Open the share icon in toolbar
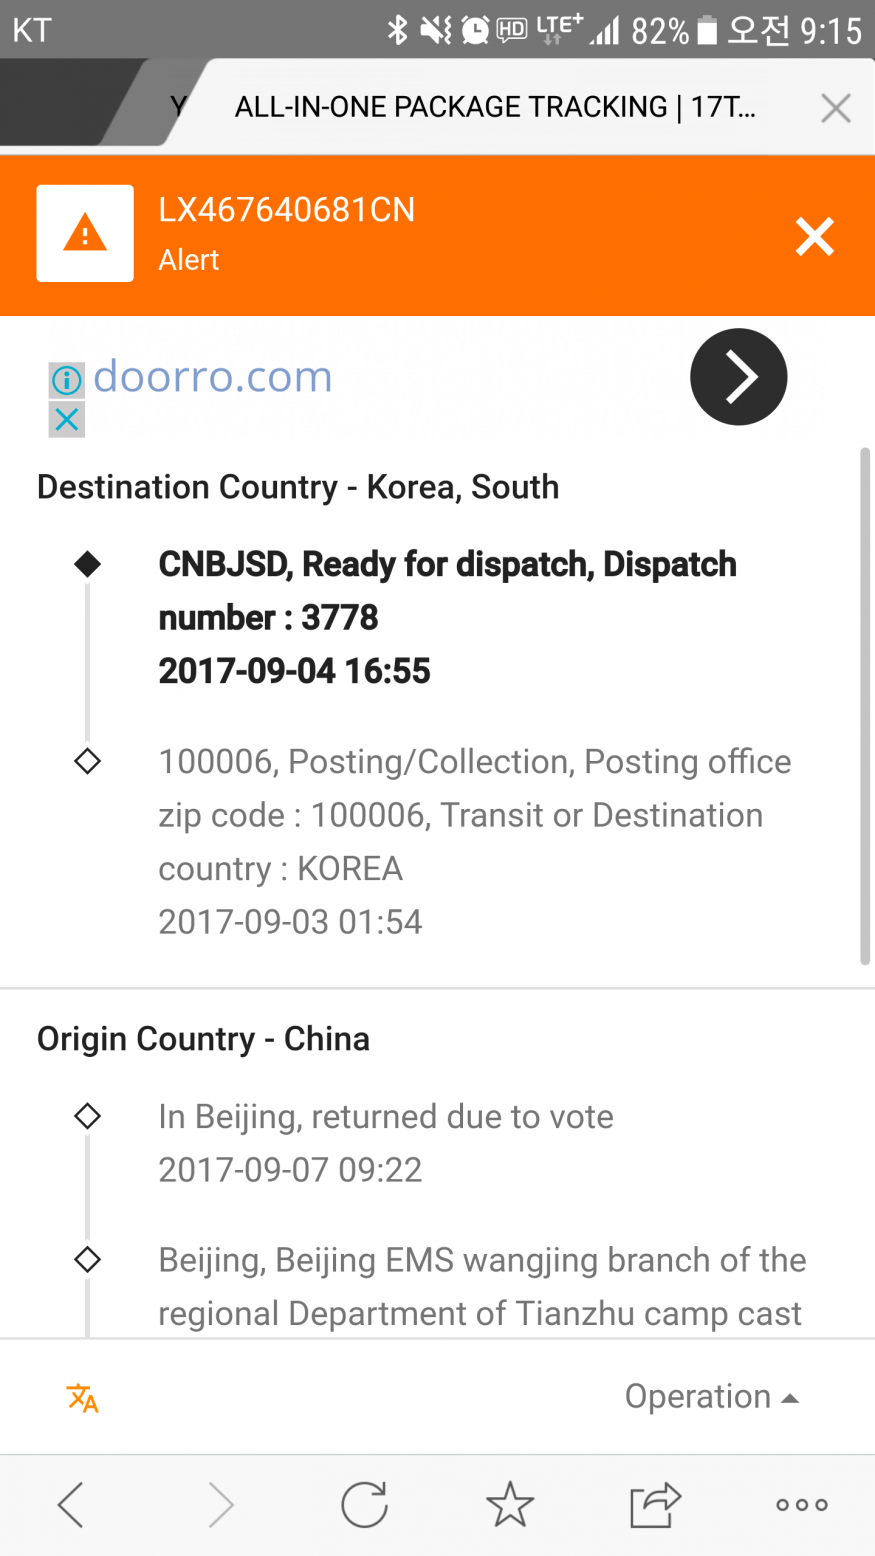The image size is (875, 1556). click(x=655, y=1504)
